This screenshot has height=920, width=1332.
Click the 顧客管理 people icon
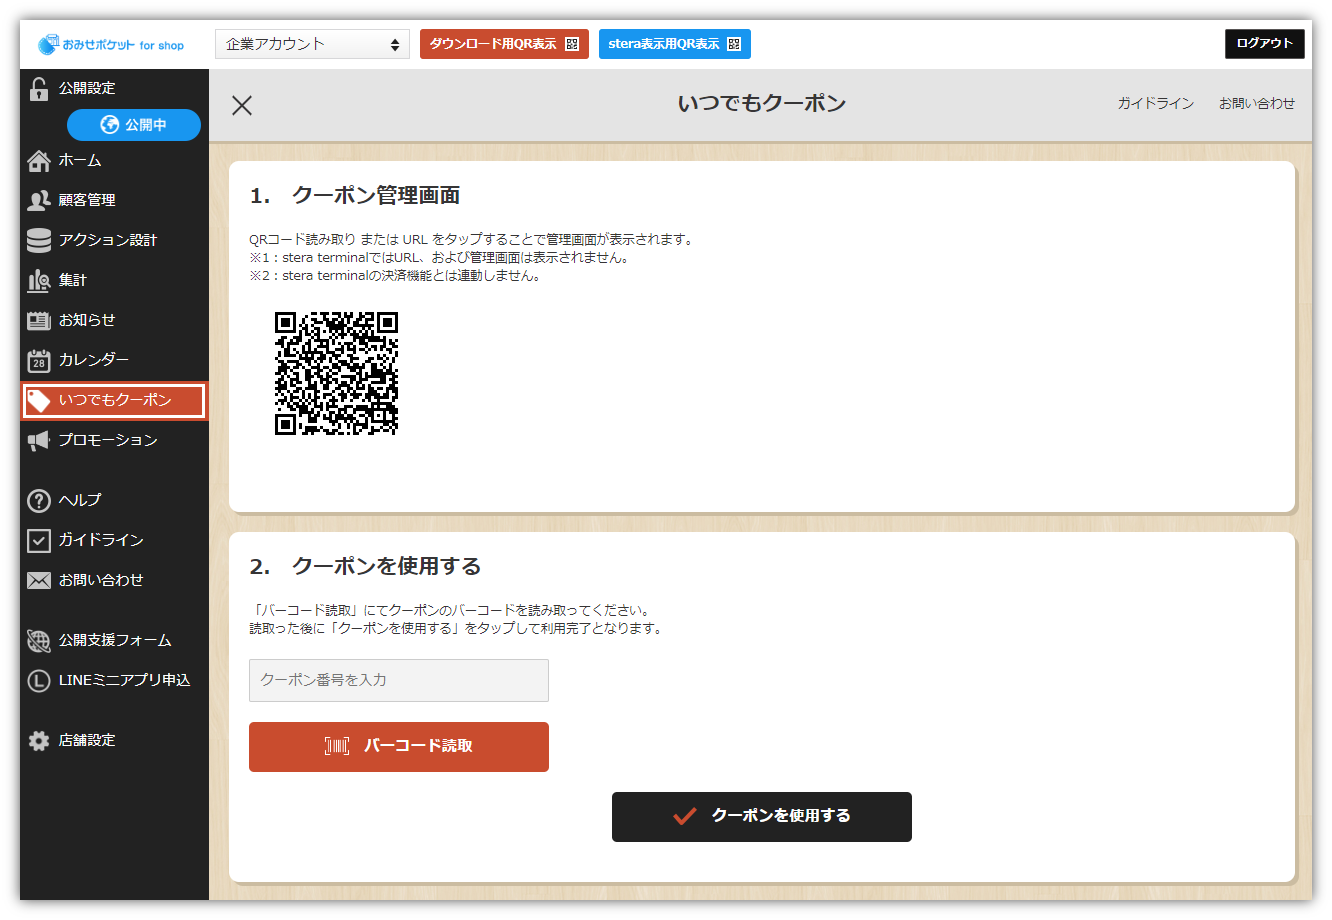(39, 201)
